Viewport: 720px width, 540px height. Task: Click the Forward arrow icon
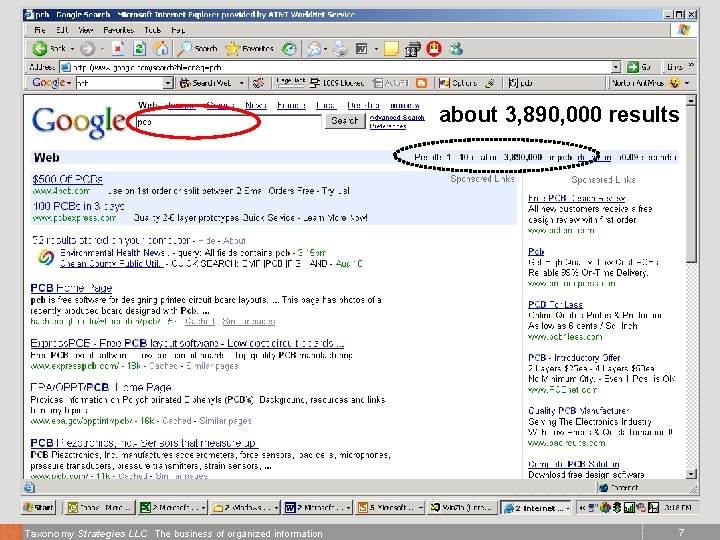point(87,48)
